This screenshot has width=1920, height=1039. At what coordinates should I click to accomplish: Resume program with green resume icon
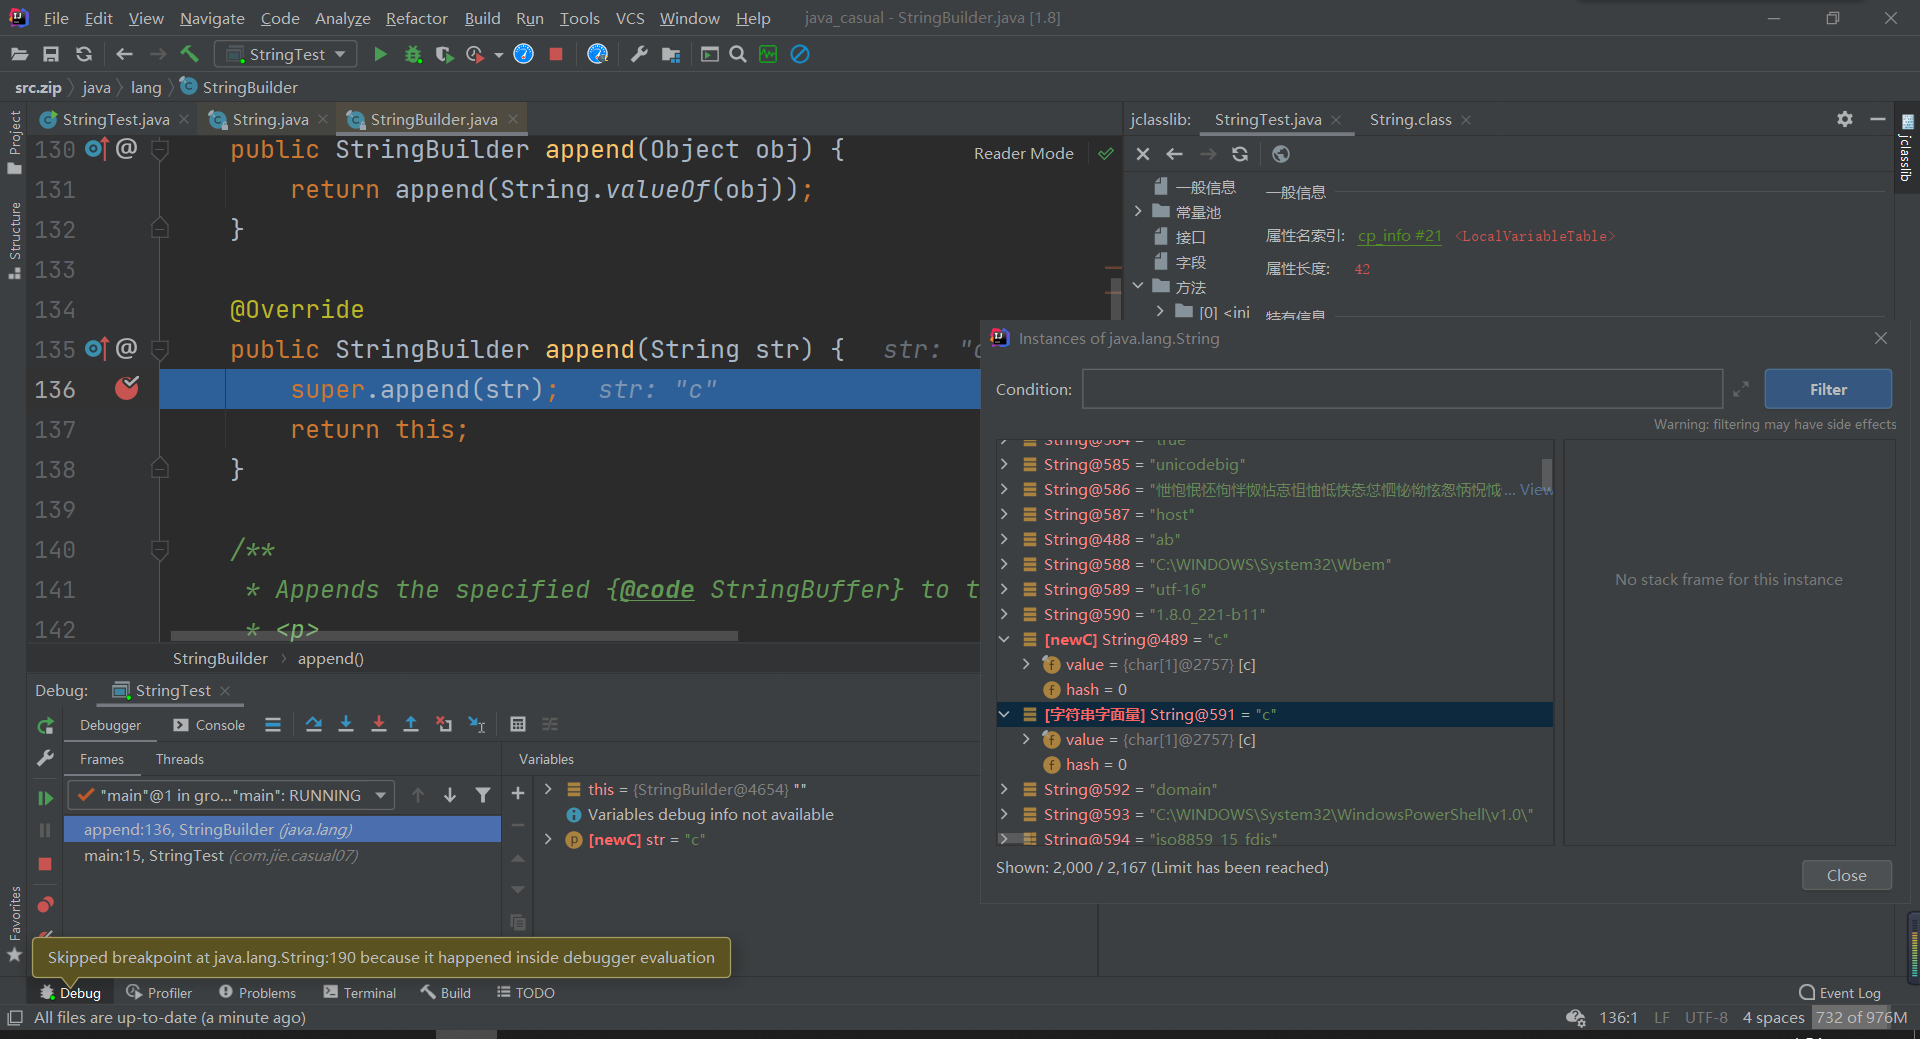point(45,797)
